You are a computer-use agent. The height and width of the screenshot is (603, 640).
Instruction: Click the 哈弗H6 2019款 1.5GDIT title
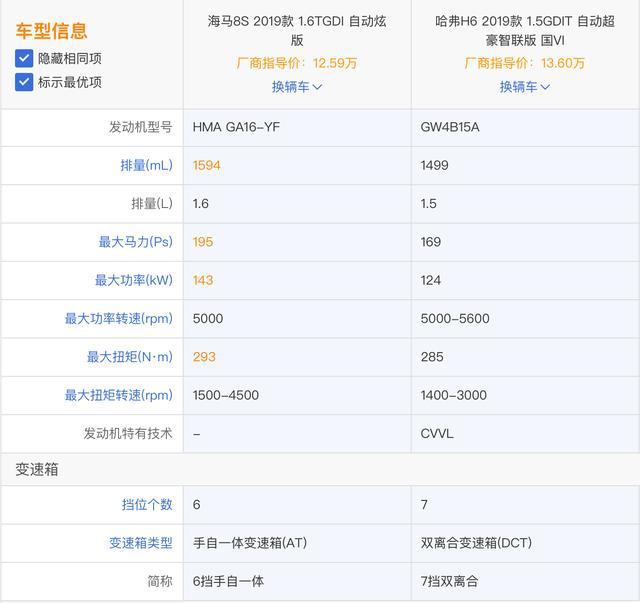tap(525, 31)
